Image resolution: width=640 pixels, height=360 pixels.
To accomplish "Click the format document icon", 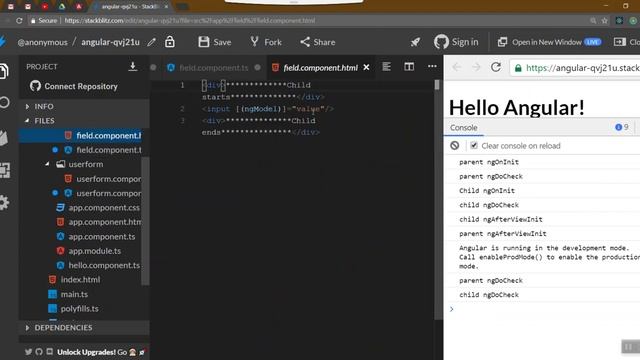I will (386, 67).
